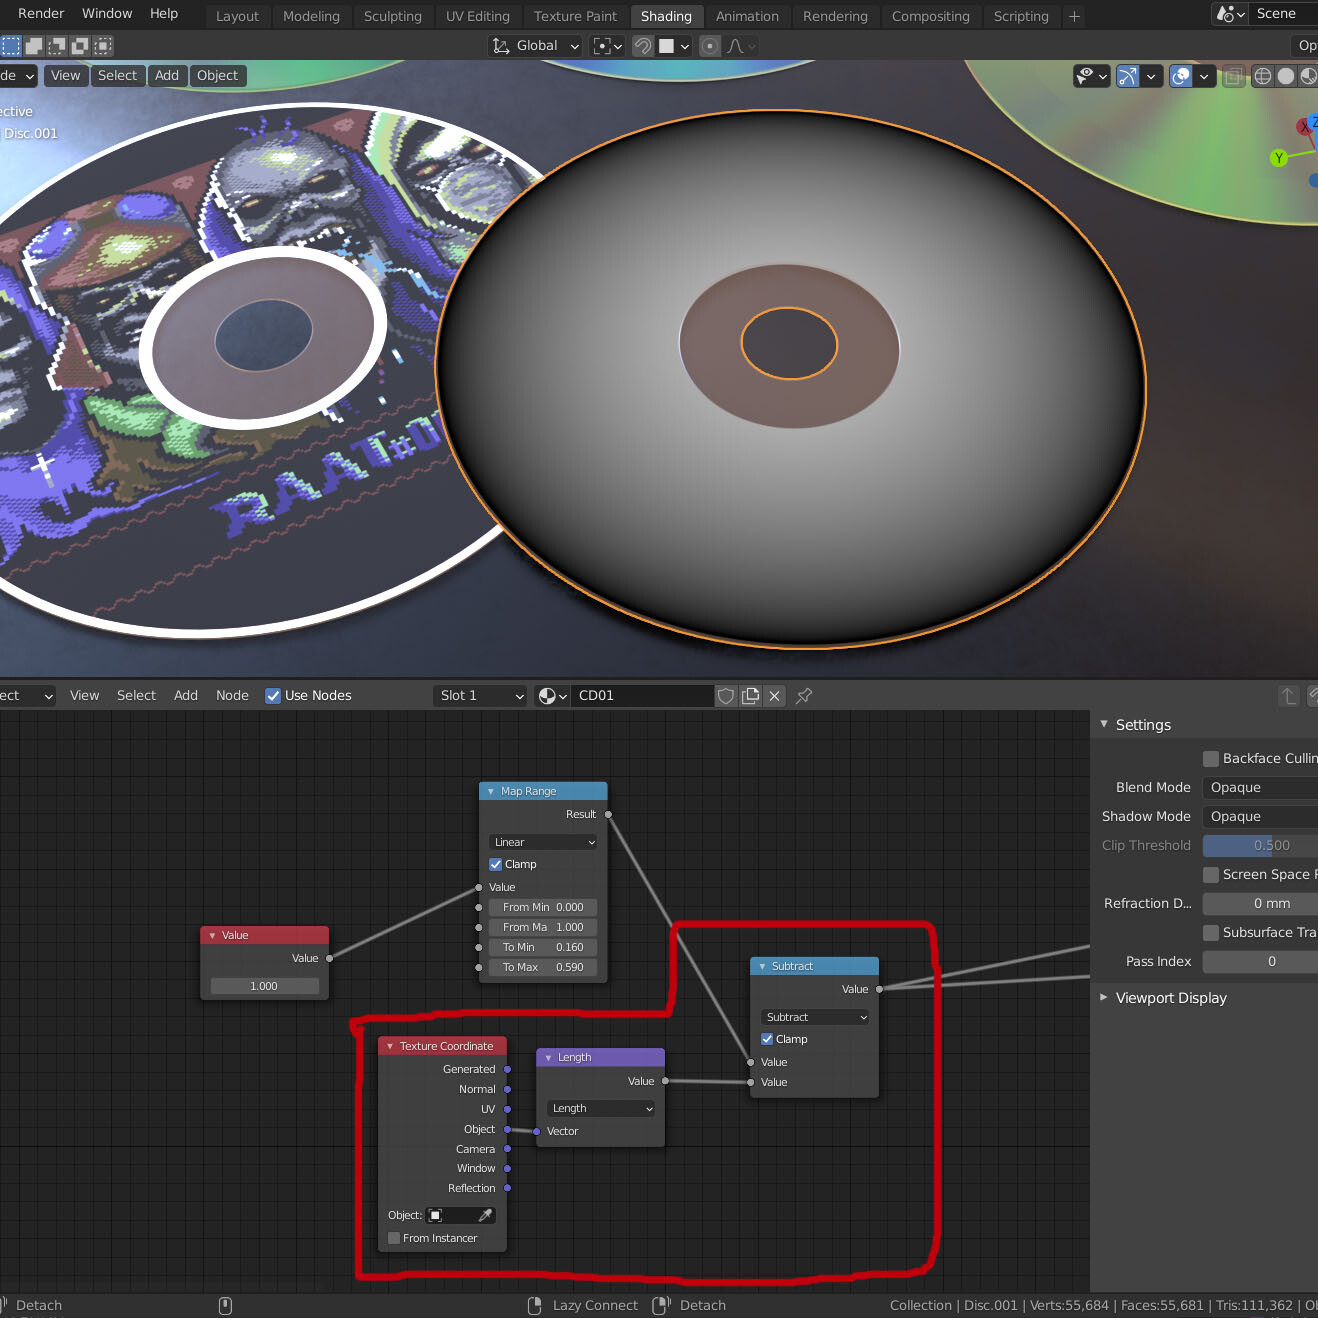The width and height of the screenshot is (1318, 1318).
Task: Open the Global transform orientation dropdown
Action: point(536,46)
